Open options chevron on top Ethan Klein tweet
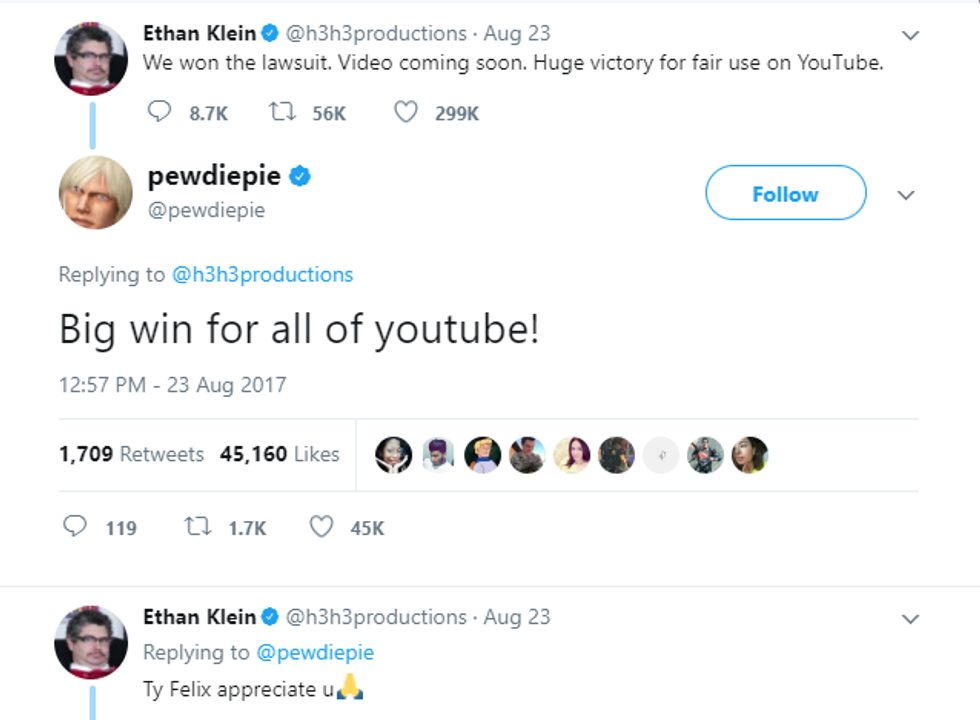Screen dimensions: 980x720 click(x=910, y=36)
